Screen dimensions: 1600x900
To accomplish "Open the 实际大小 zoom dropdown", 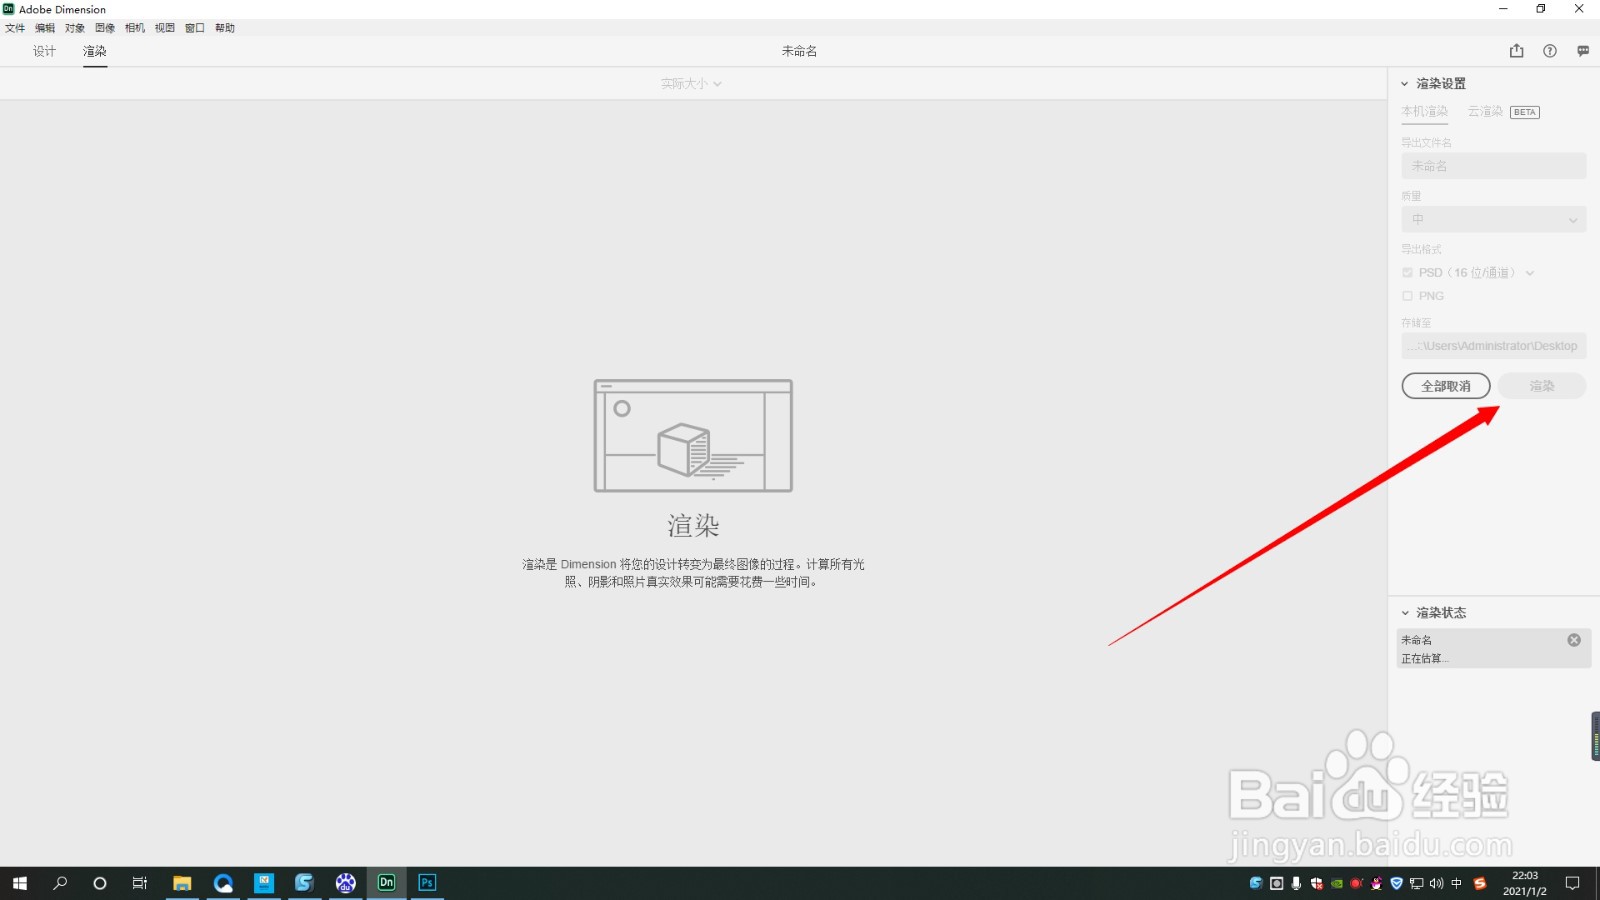I will [691, 84].
